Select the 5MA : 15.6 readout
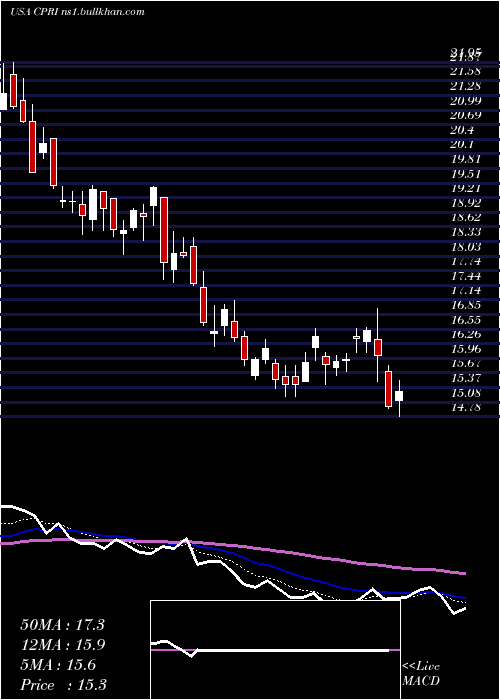The height and width of the screenshot is (700, 500). tap(58, 665)
